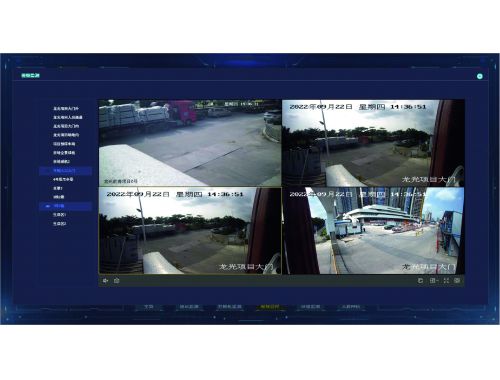Open the first bottom navigation tab
Image resolution: width=500 pixels, height=380 pixels.
coord(149,307)
